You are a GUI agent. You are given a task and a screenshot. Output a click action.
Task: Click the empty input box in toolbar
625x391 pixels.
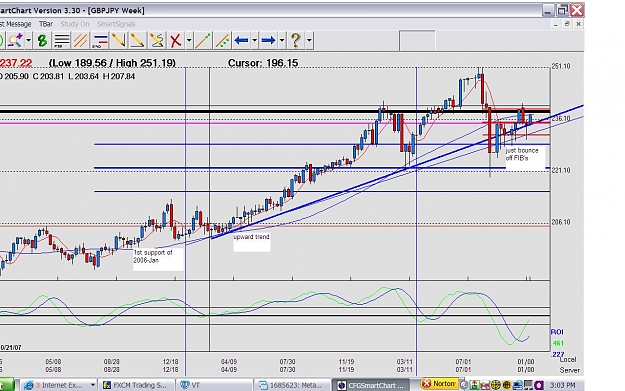click(x=417, y=40)
